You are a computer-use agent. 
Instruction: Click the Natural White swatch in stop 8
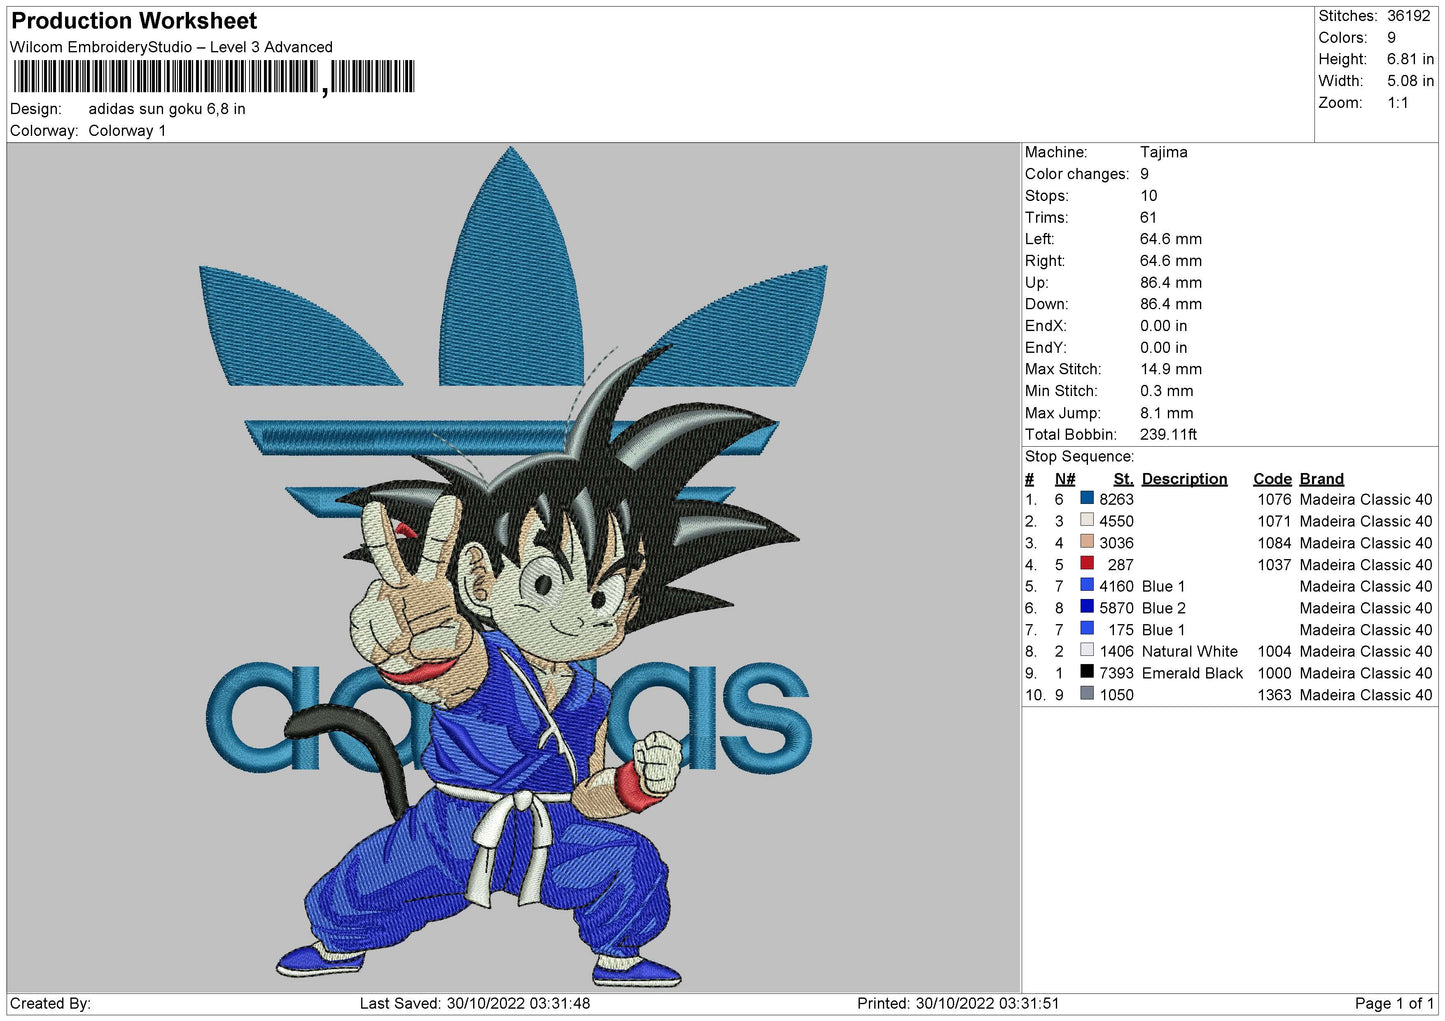point(1087,650)
